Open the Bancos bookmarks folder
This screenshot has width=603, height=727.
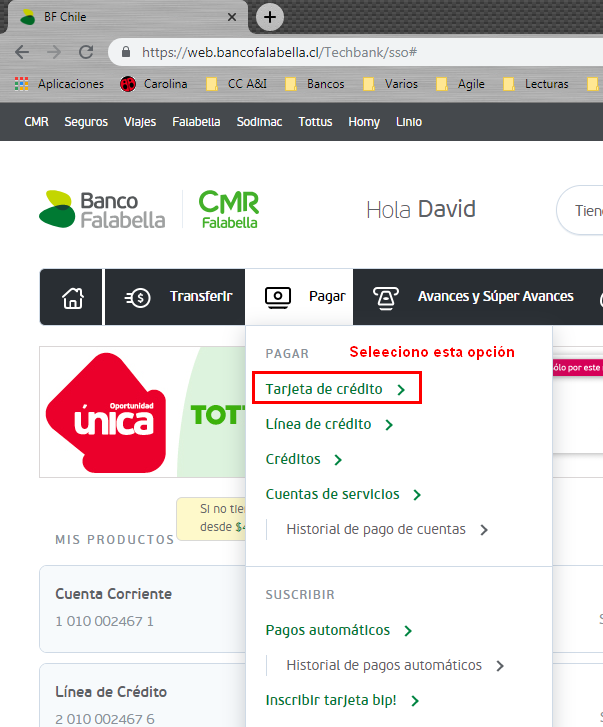(315, 84)
